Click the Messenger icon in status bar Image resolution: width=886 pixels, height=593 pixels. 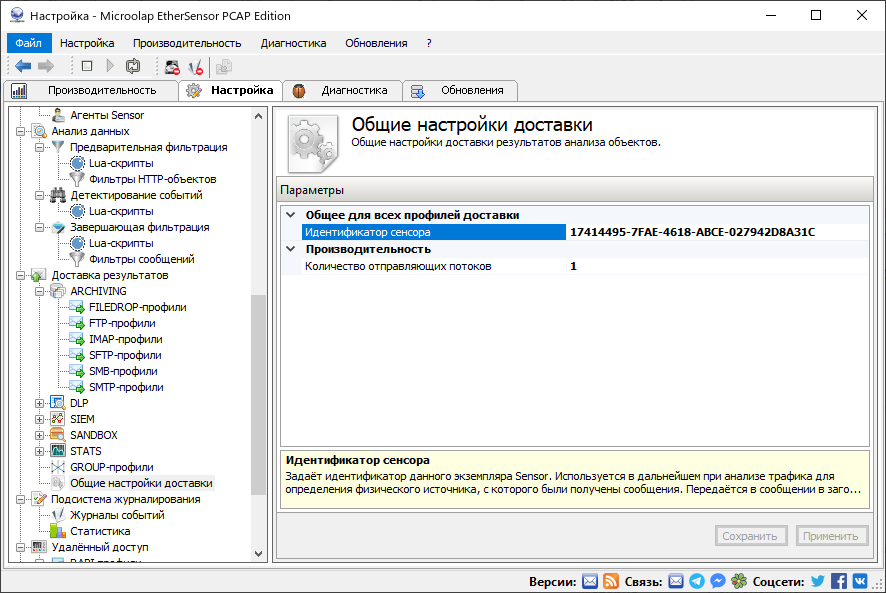click(x=718, y=580)
